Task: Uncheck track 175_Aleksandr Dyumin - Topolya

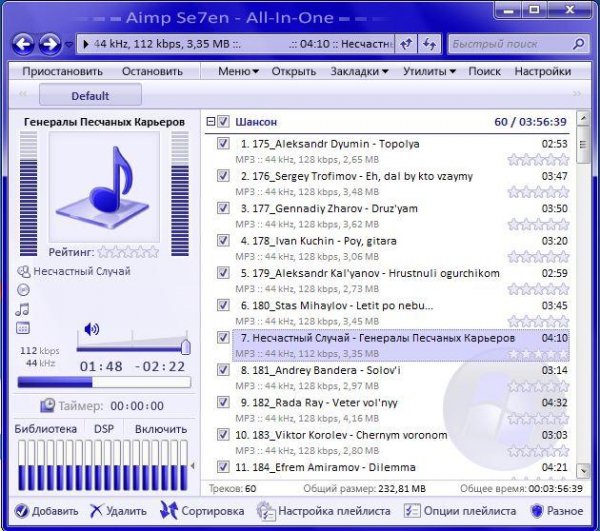Action: (x=223, y=143)
